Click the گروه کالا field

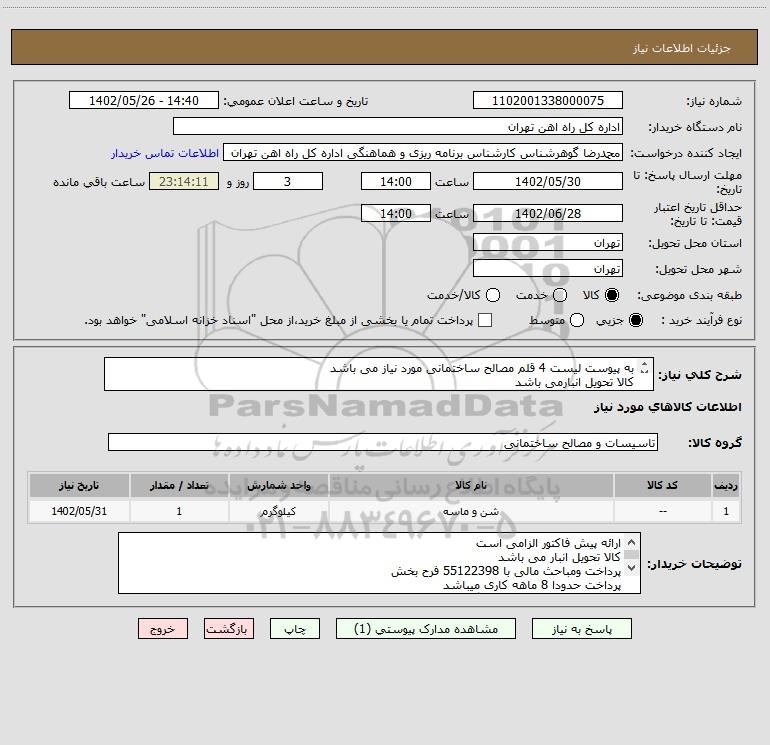[x=383, y=442]
